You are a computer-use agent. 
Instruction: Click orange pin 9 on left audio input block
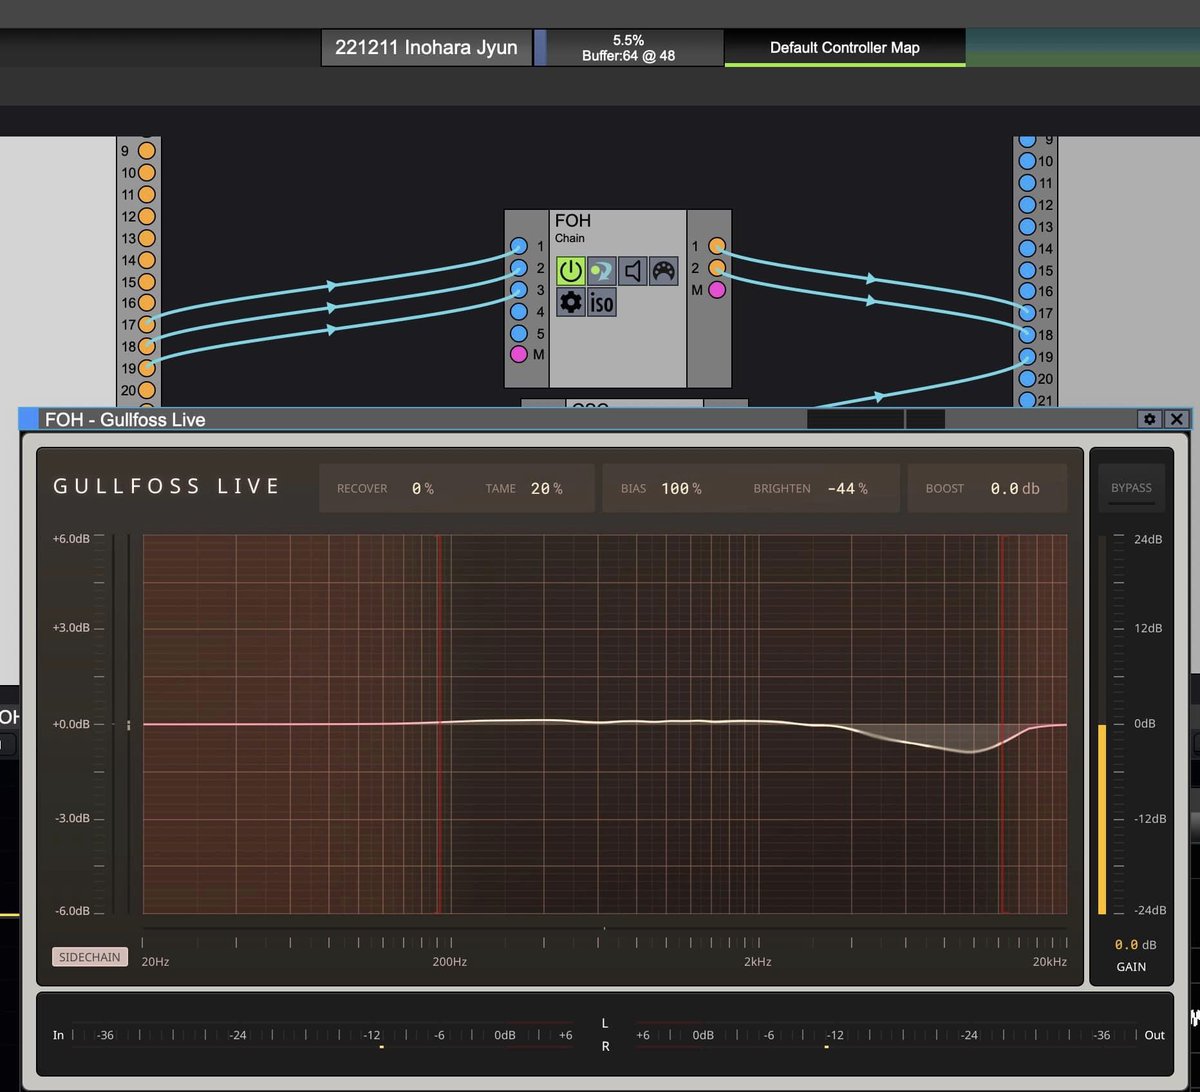(147, 151)
